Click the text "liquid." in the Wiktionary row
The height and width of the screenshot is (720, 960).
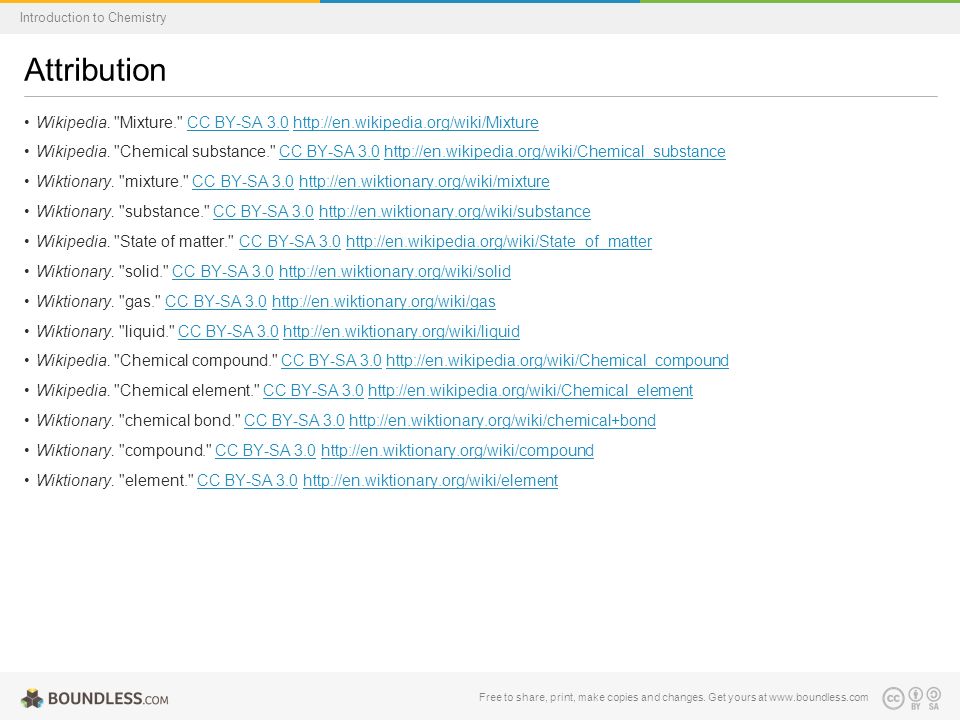tap(147, 331)
